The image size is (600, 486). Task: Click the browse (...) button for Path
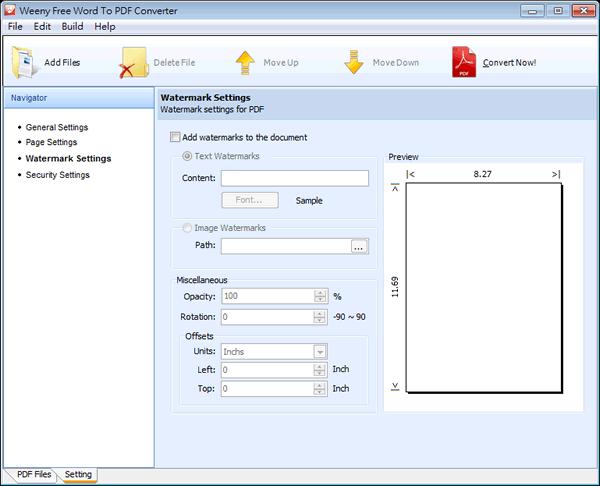[x=359, y=246]
